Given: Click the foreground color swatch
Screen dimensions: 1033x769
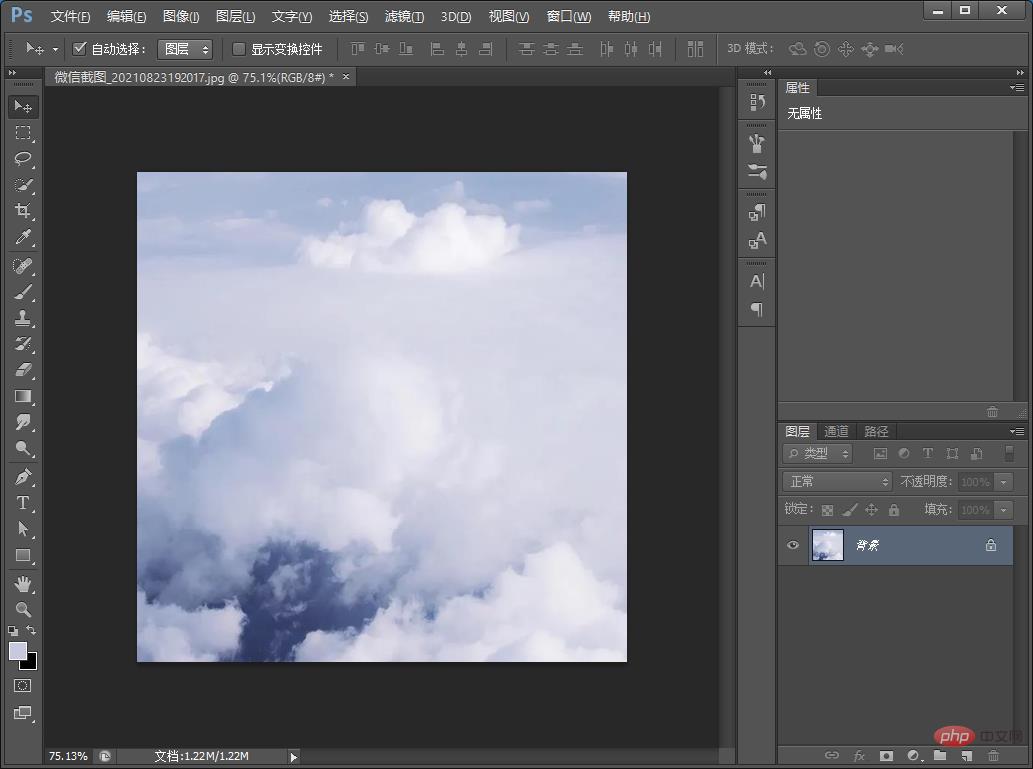Looking at the screenshot, I should tap(18, 651).
